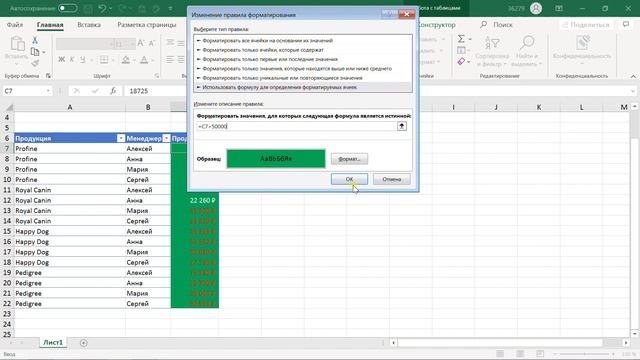Image resolution: width=640 pixels, height=360 pixels.
Task: Switch to the Главная tab
Action: pyautogui.click(x=50, y=25)
